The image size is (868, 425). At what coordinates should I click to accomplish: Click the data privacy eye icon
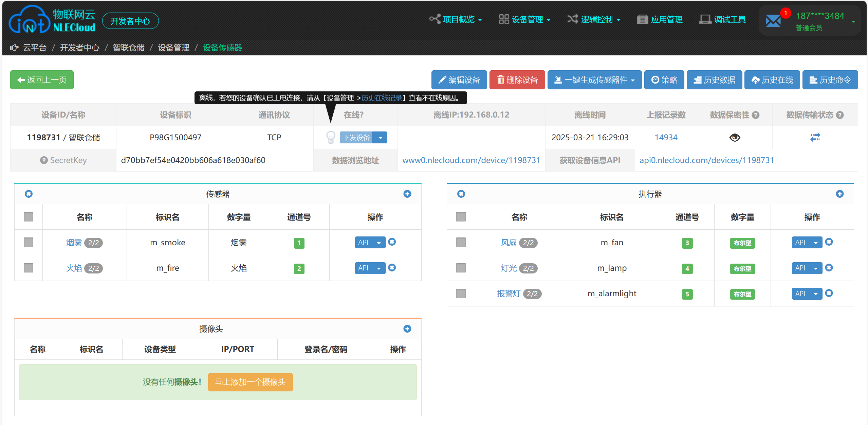734,137
